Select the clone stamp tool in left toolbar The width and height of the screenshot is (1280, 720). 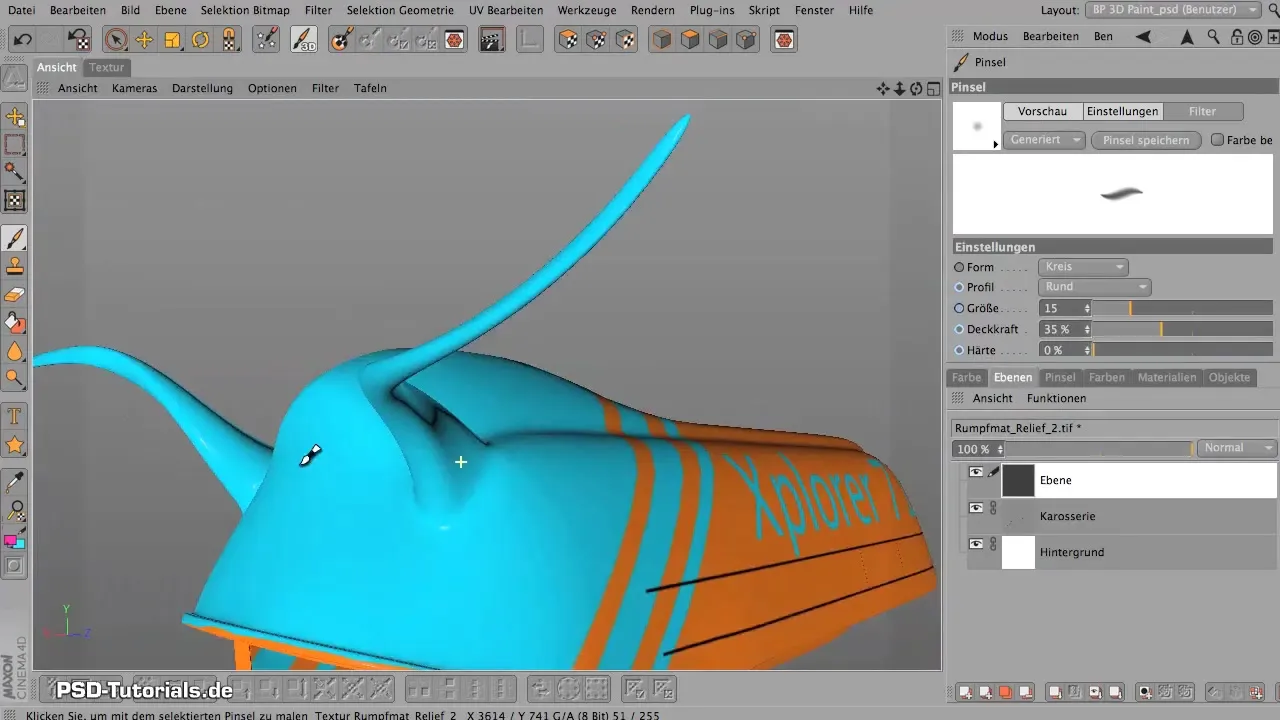click(15, 266)
